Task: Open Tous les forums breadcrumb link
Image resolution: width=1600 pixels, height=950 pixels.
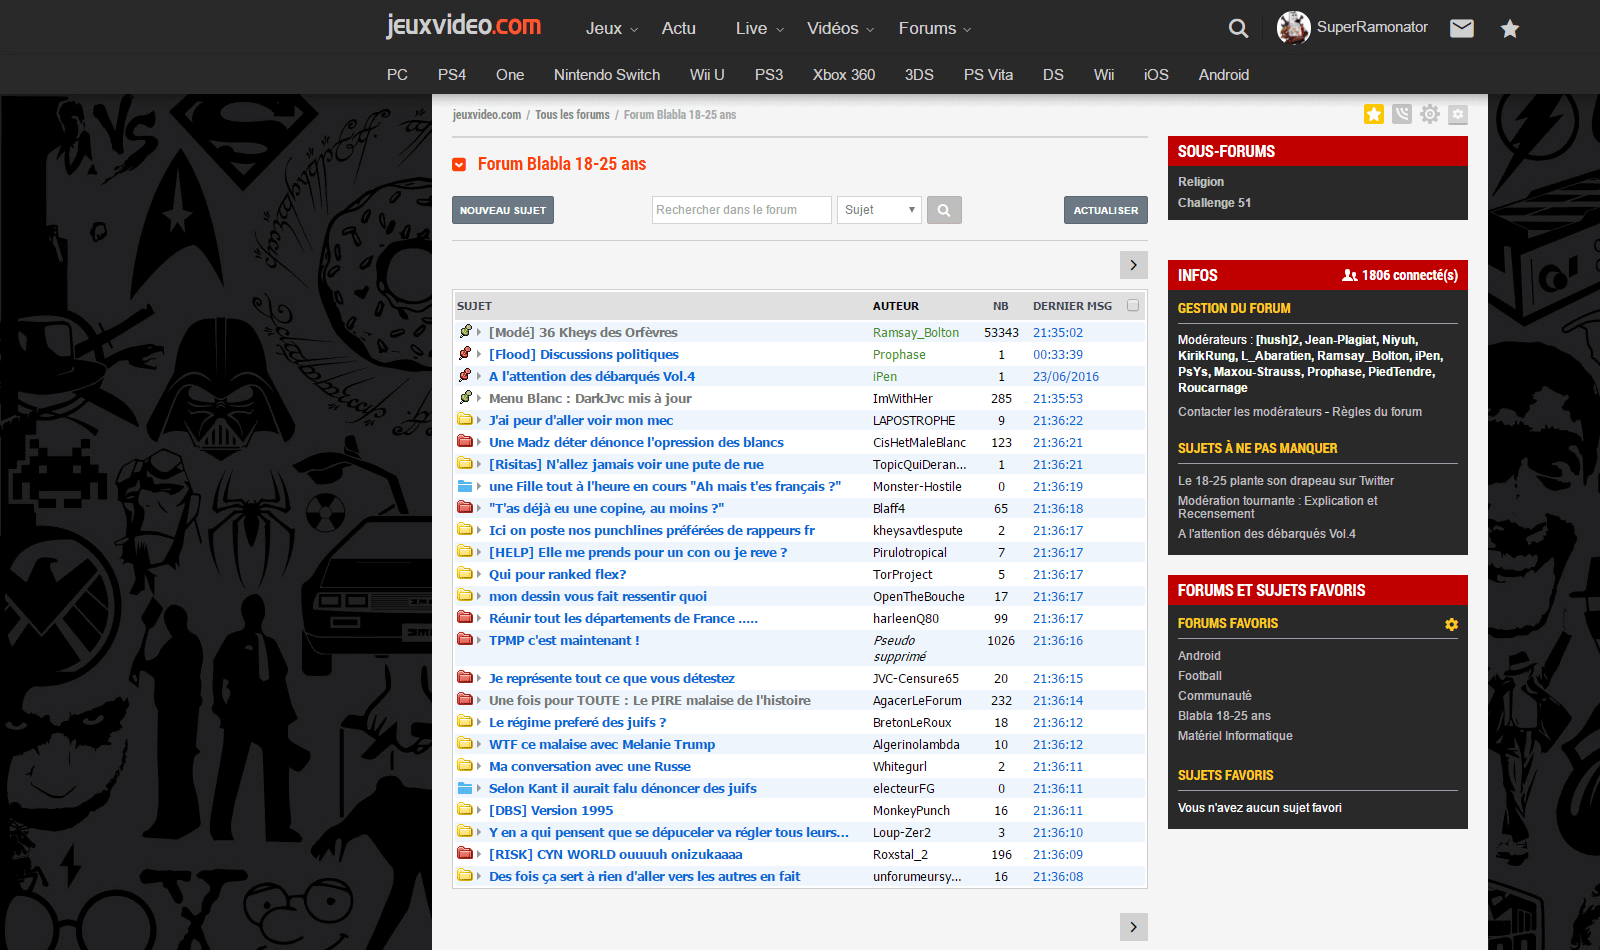Action: click(572, 115)
